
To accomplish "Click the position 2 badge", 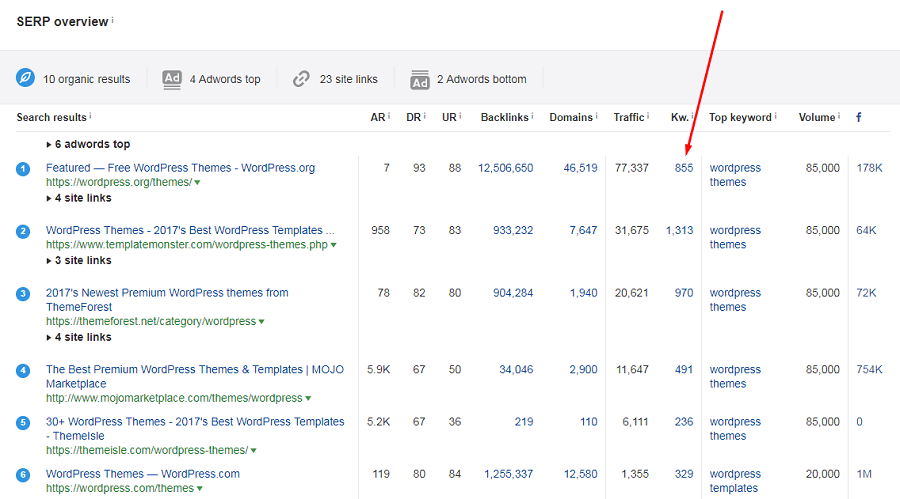I will coord(23,231).
